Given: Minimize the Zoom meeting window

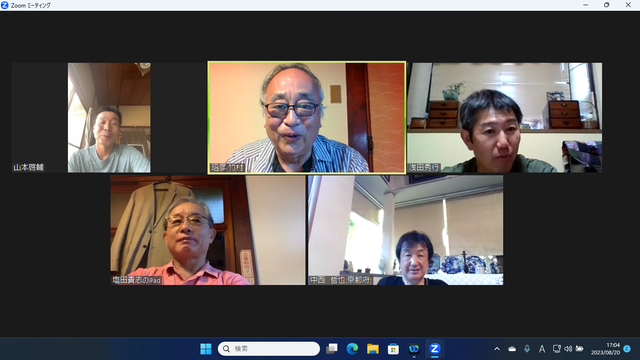Looking at the screenshot, I should coord(586,5).
